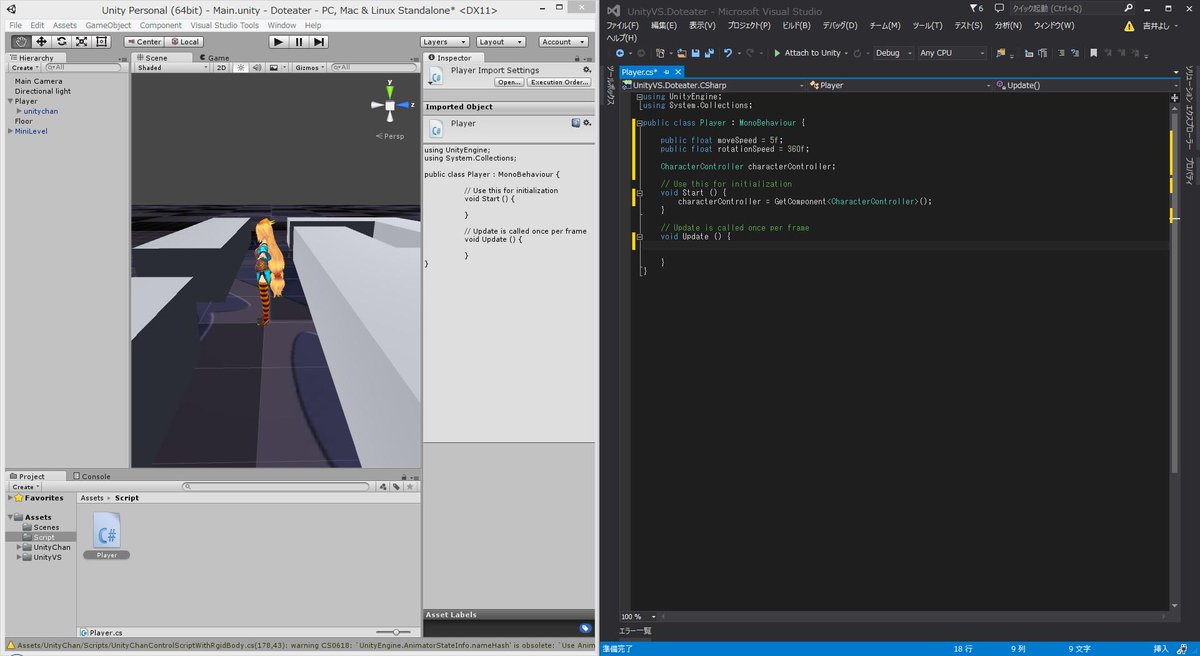Click the Project save search star icon
Viewport: 1200px width, 656px height.
(x=410, y=487)
